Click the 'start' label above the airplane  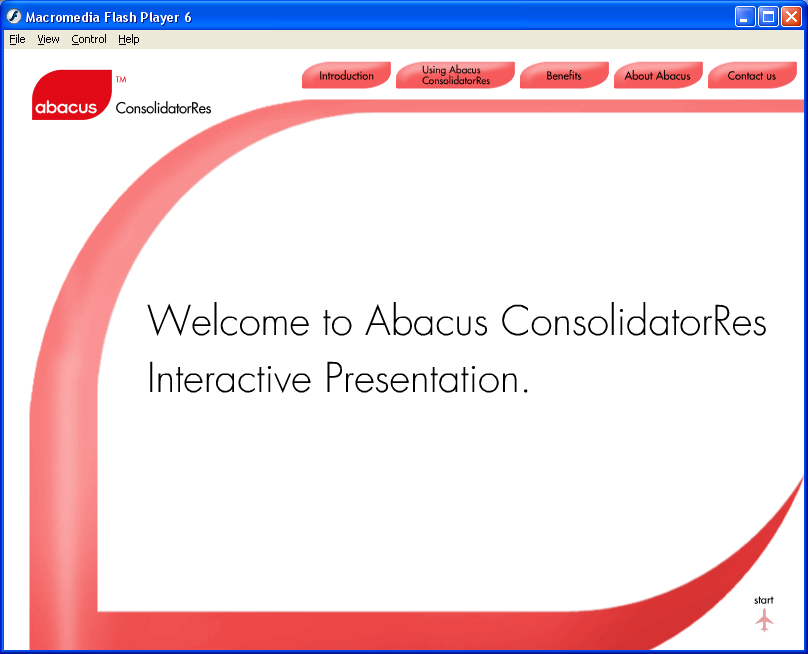coord(764,600)
